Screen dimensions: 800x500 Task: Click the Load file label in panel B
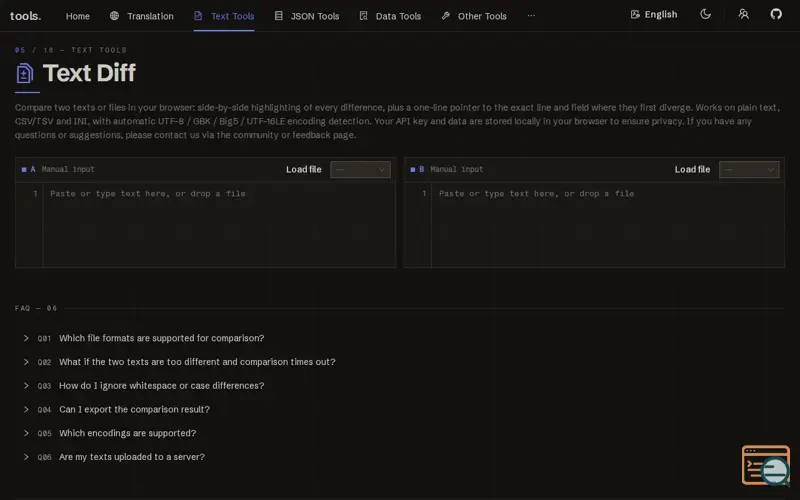coord(692,169)
